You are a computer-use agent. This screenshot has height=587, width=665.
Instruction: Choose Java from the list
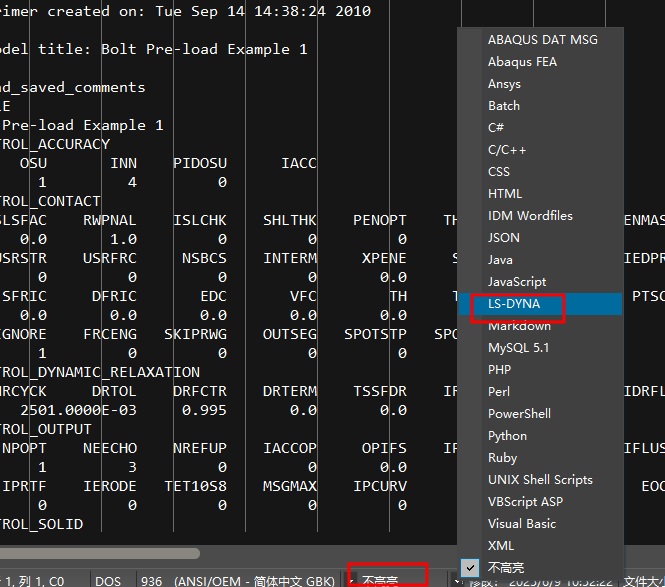540,260
